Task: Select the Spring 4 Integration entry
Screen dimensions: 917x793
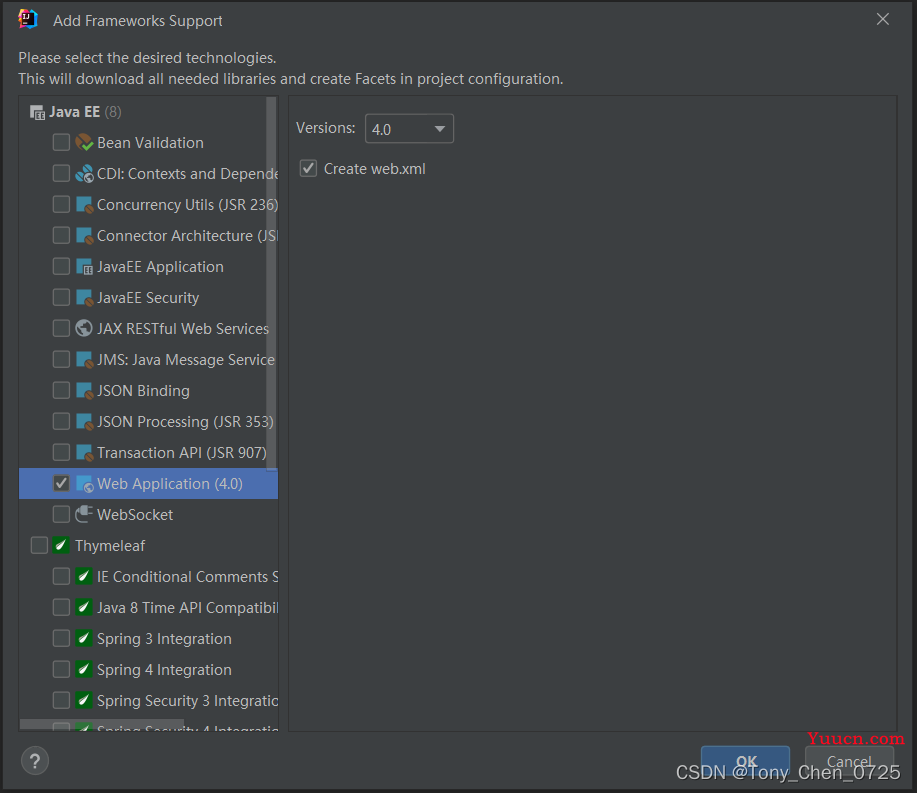Action: coord(149,669)
